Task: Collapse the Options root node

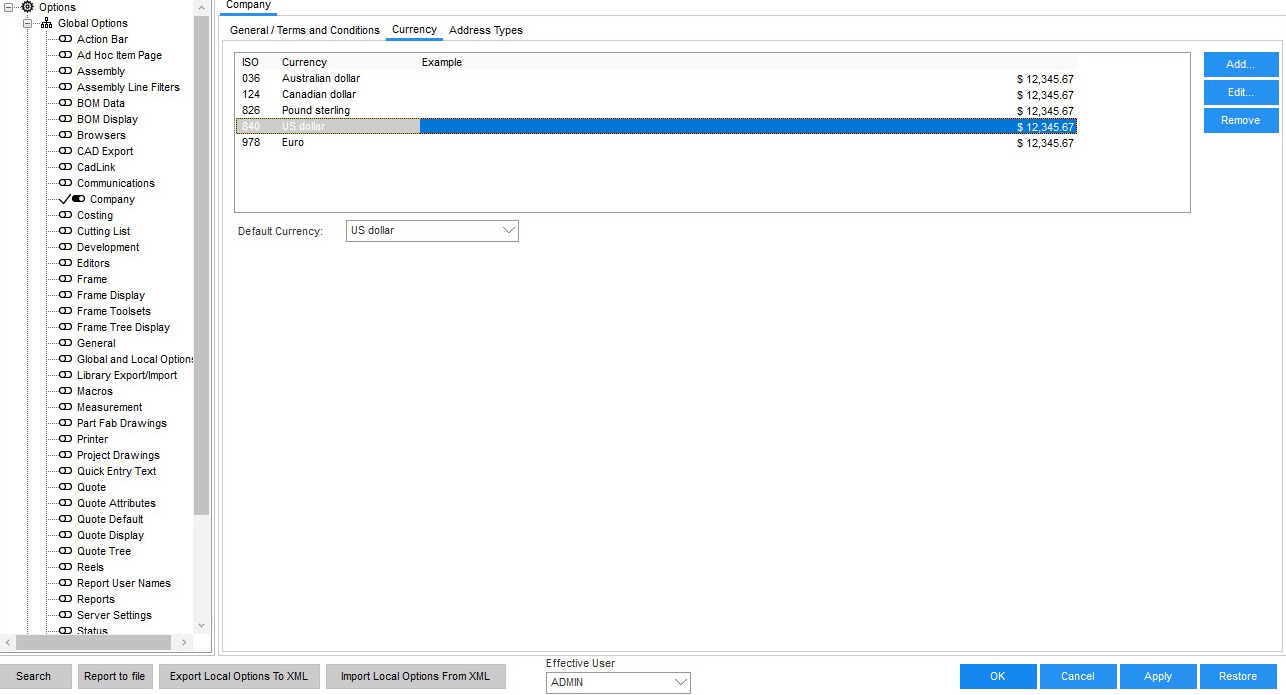Action: (x=9, y=7)
